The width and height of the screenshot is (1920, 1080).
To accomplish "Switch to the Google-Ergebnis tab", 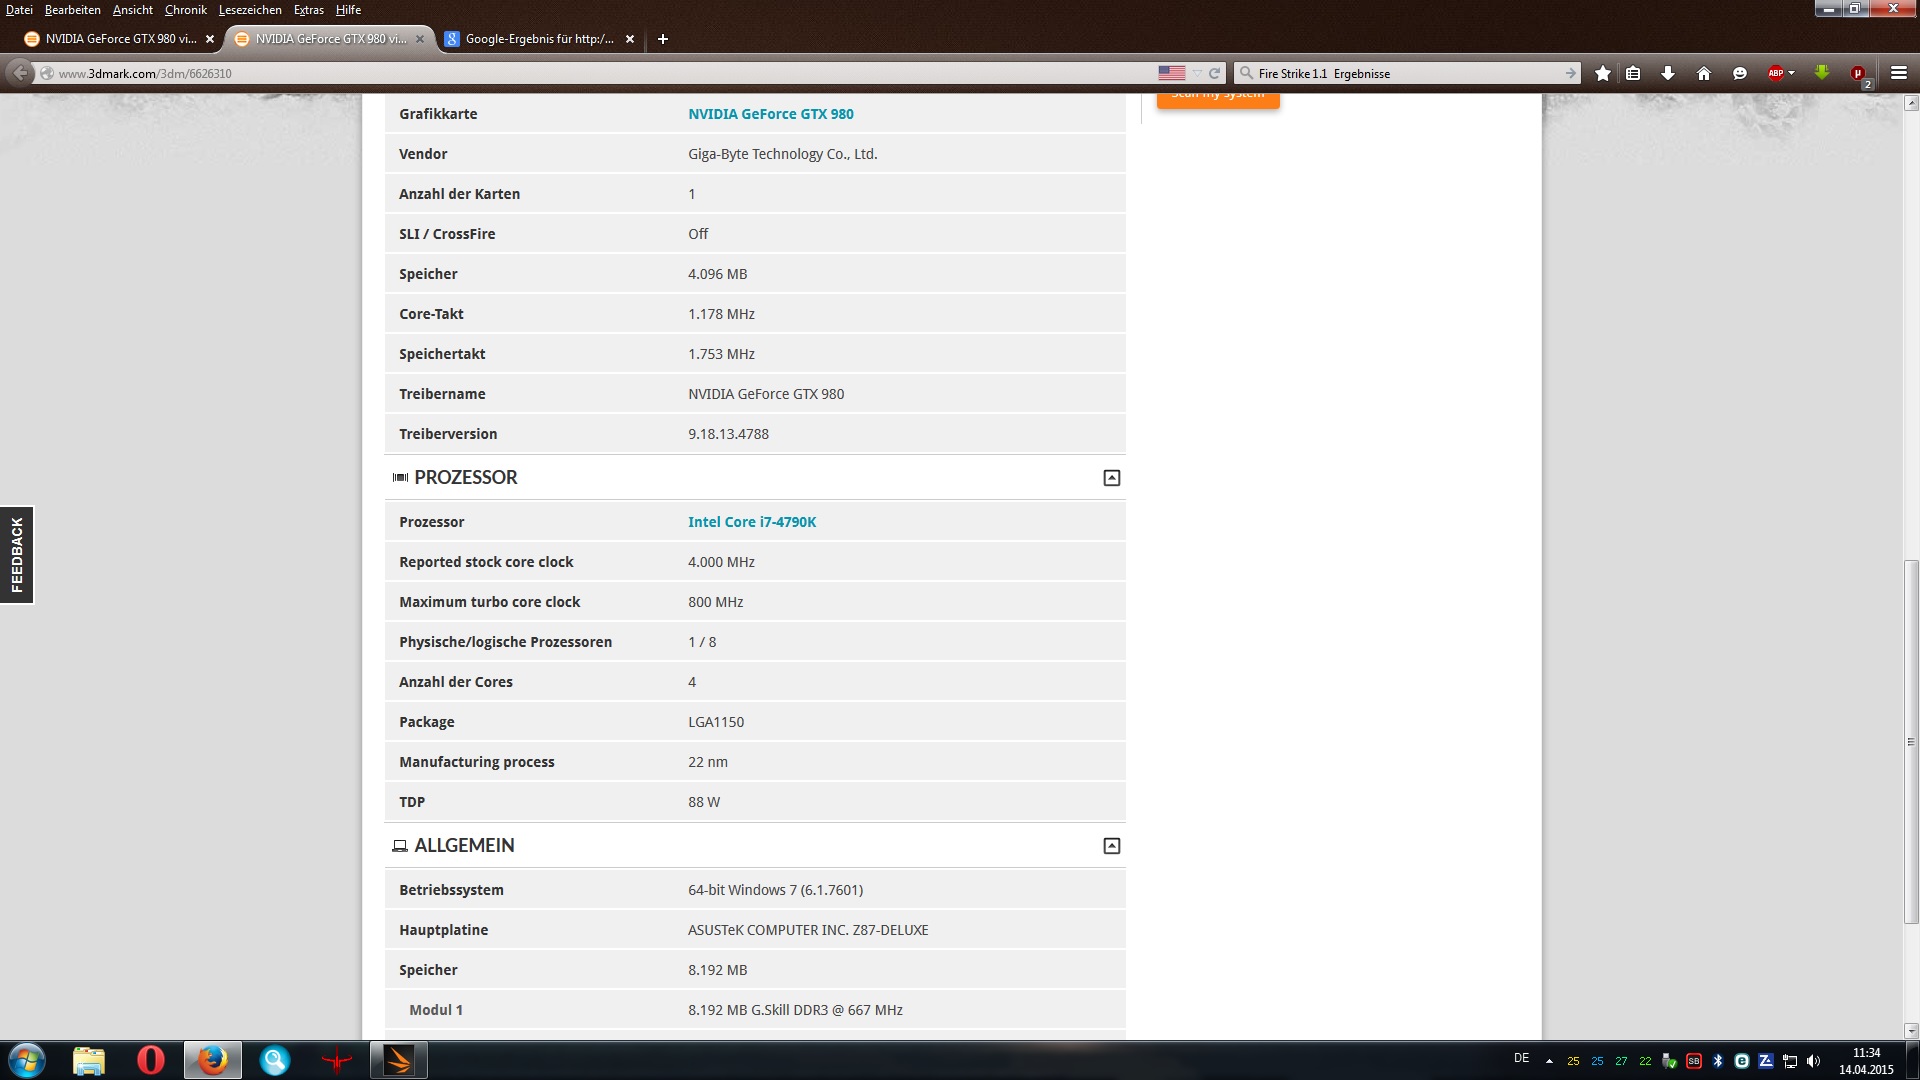I will (x=539, y=39).
